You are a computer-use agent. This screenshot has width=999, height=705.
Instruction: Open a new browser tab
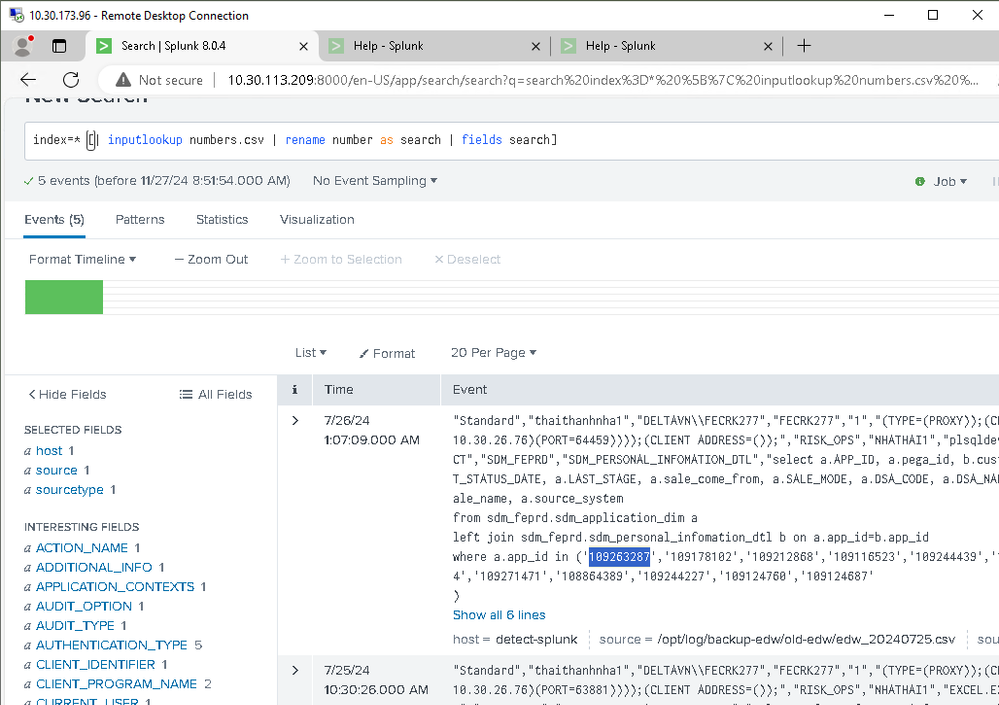(x=803, y=46)
